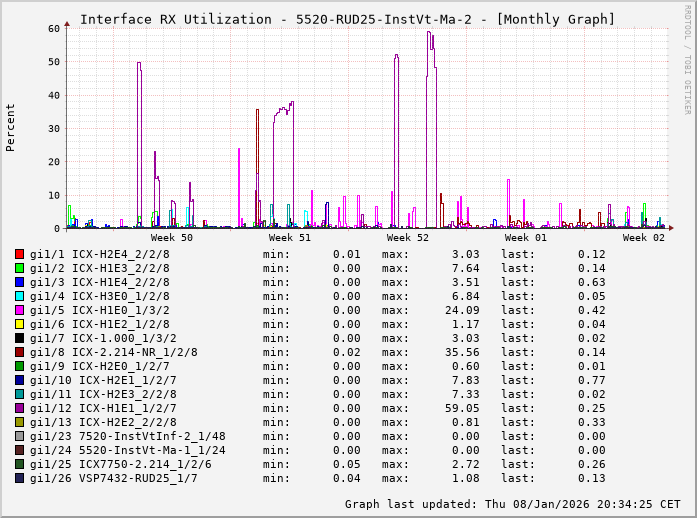The height and width of the screenshot is (518, 697).
Task: Click the max value 7.83
Action: [466, 380]
